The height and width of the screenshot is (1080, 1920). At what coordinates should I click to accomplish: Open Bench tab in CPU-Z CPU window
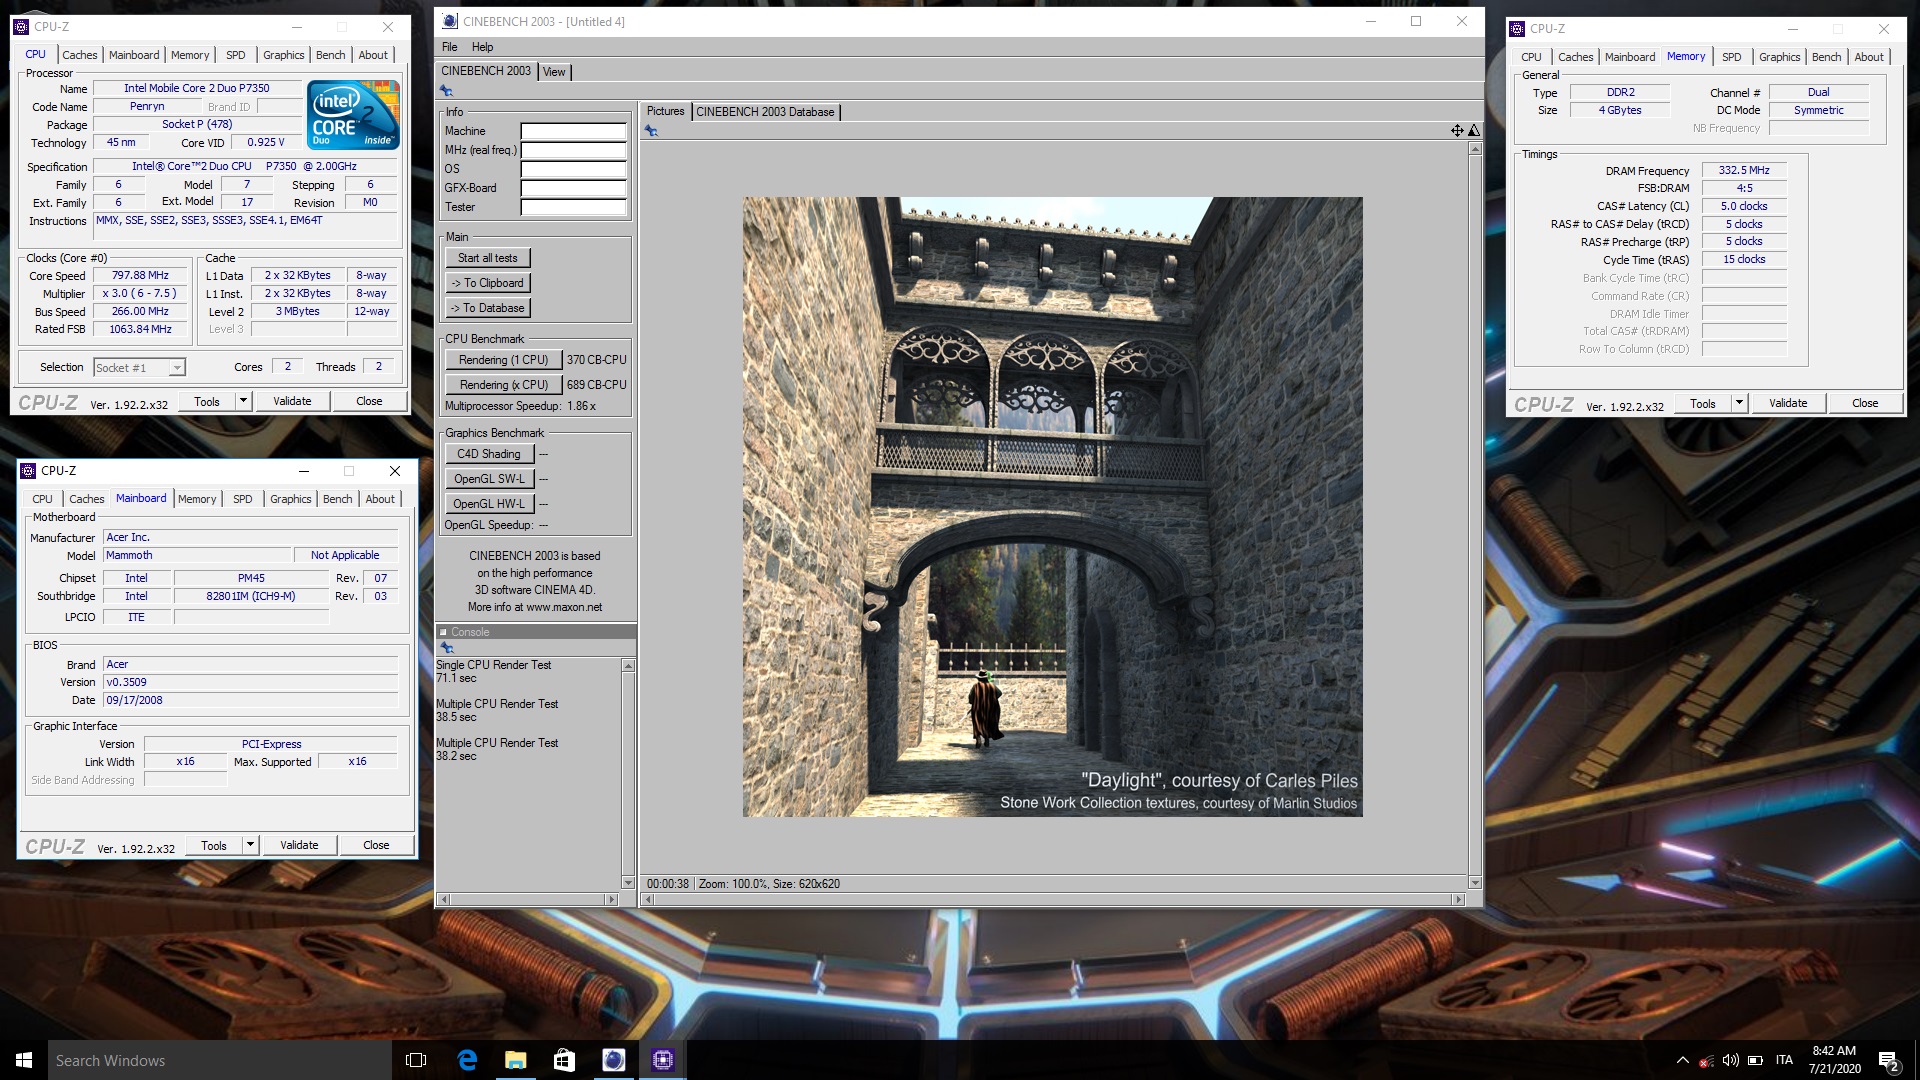coord(331,55)
